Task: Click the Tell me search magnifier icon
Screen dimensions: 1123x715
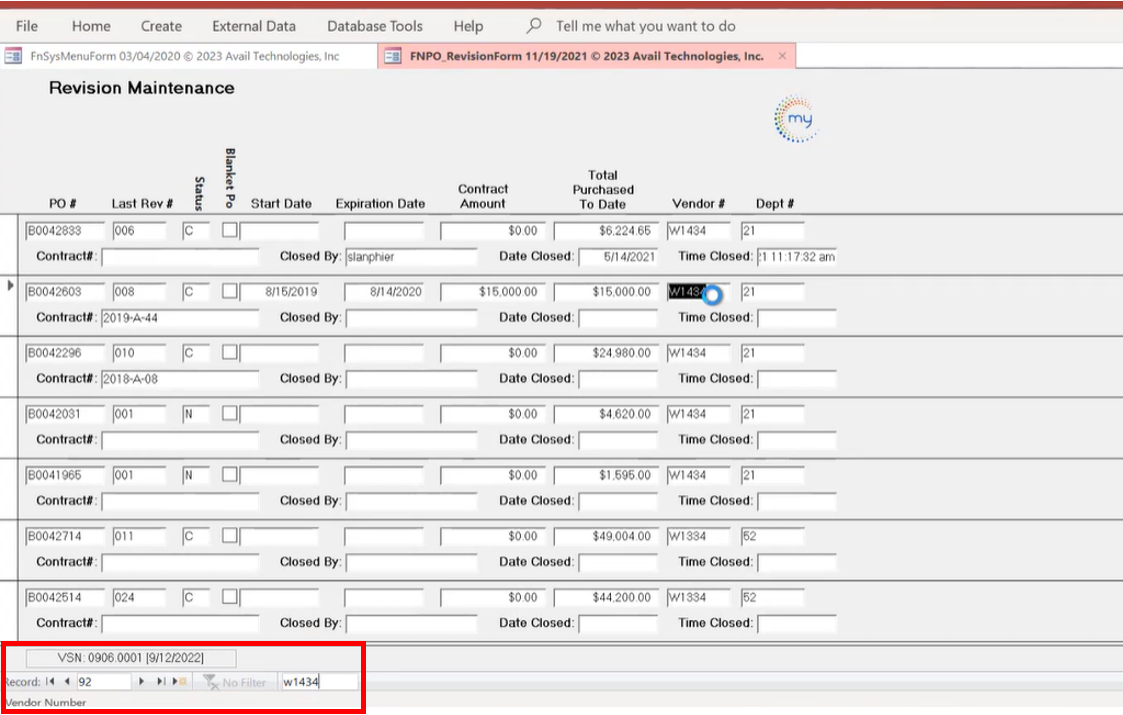Action: (535, 26)
